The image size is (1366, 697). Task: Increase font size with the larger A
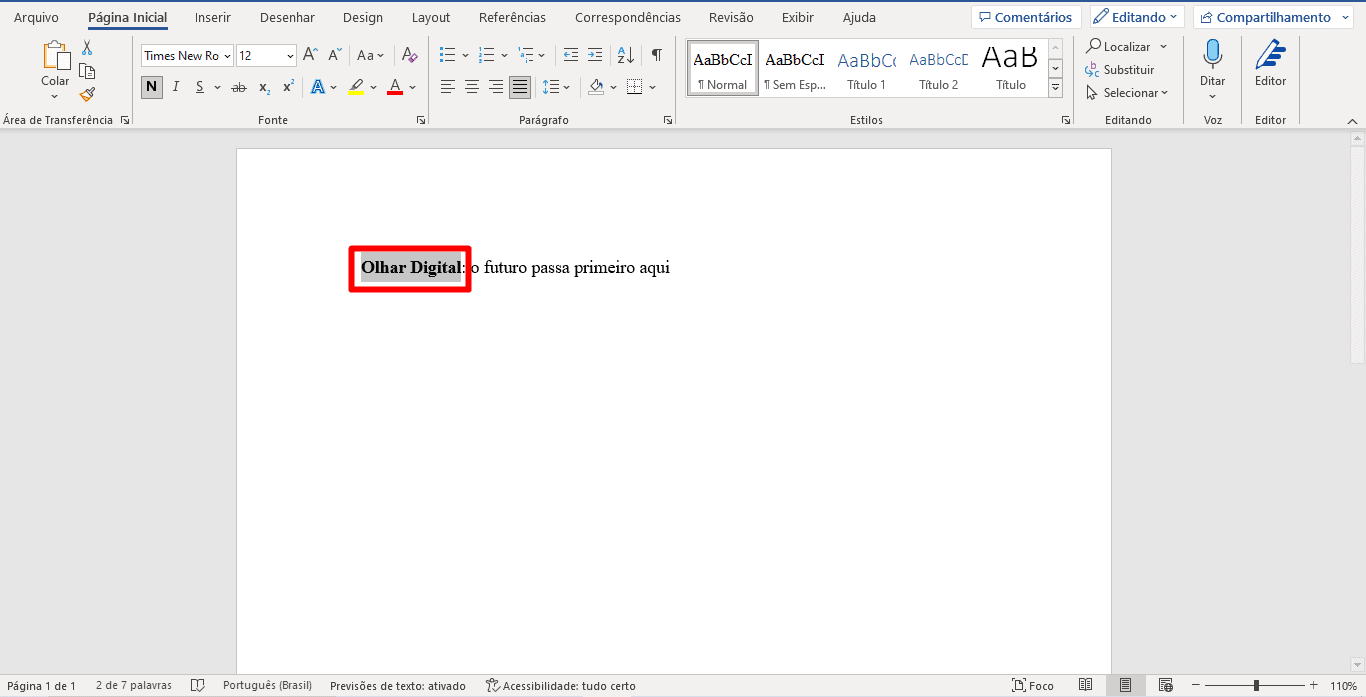click(310, 55)
